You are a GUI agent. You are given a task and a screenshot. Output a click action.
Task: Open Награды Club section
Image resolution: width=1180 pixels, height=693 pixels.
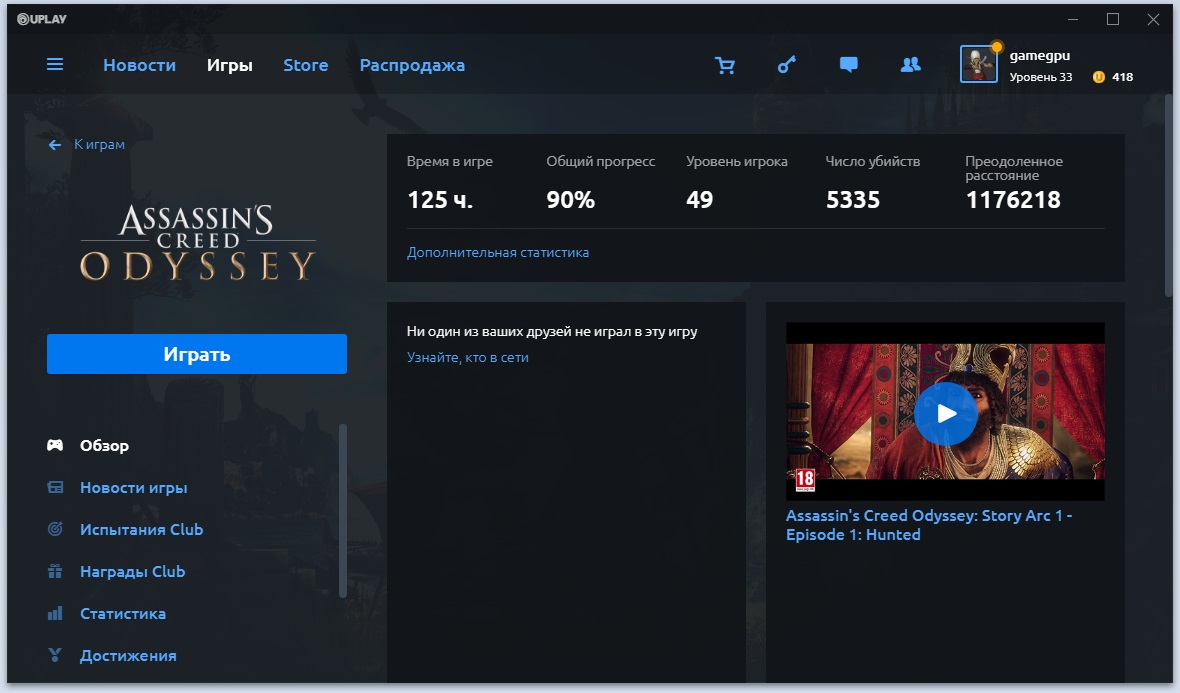132,572
